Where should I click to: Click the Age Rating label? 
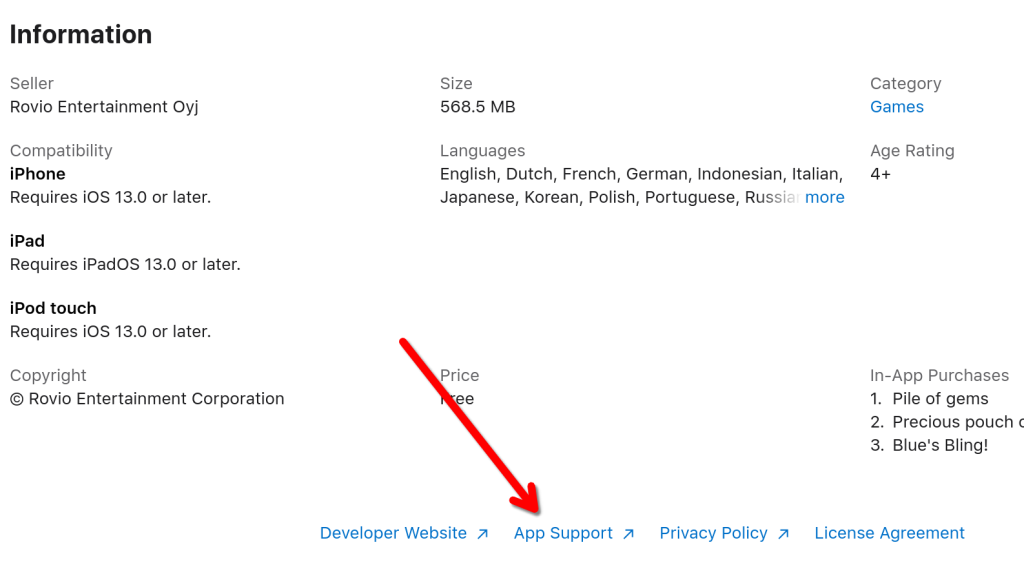(912, 151)
